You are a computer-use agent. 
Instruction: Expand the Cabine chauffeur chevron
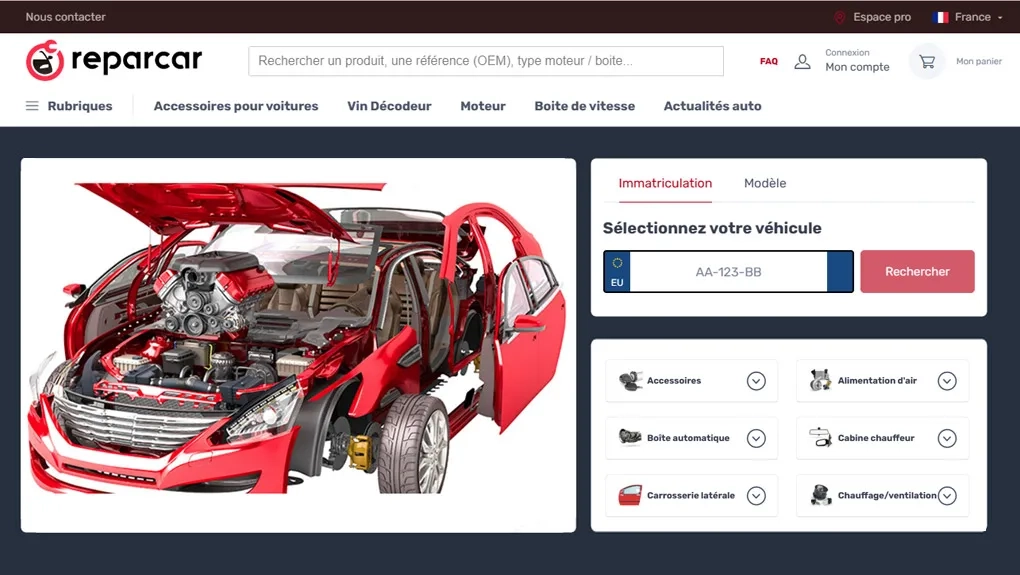pyautogui.click(x=946, y=438)
